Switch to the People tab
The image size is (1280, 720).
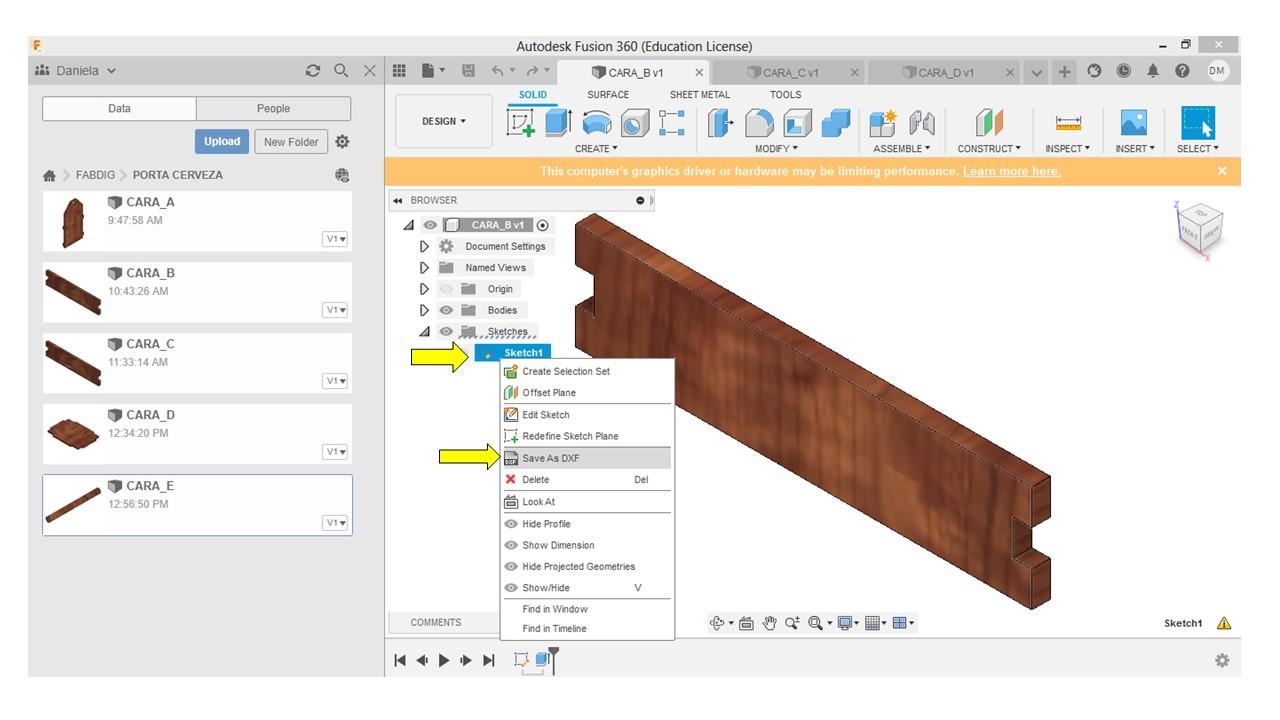tap(273, 109)
